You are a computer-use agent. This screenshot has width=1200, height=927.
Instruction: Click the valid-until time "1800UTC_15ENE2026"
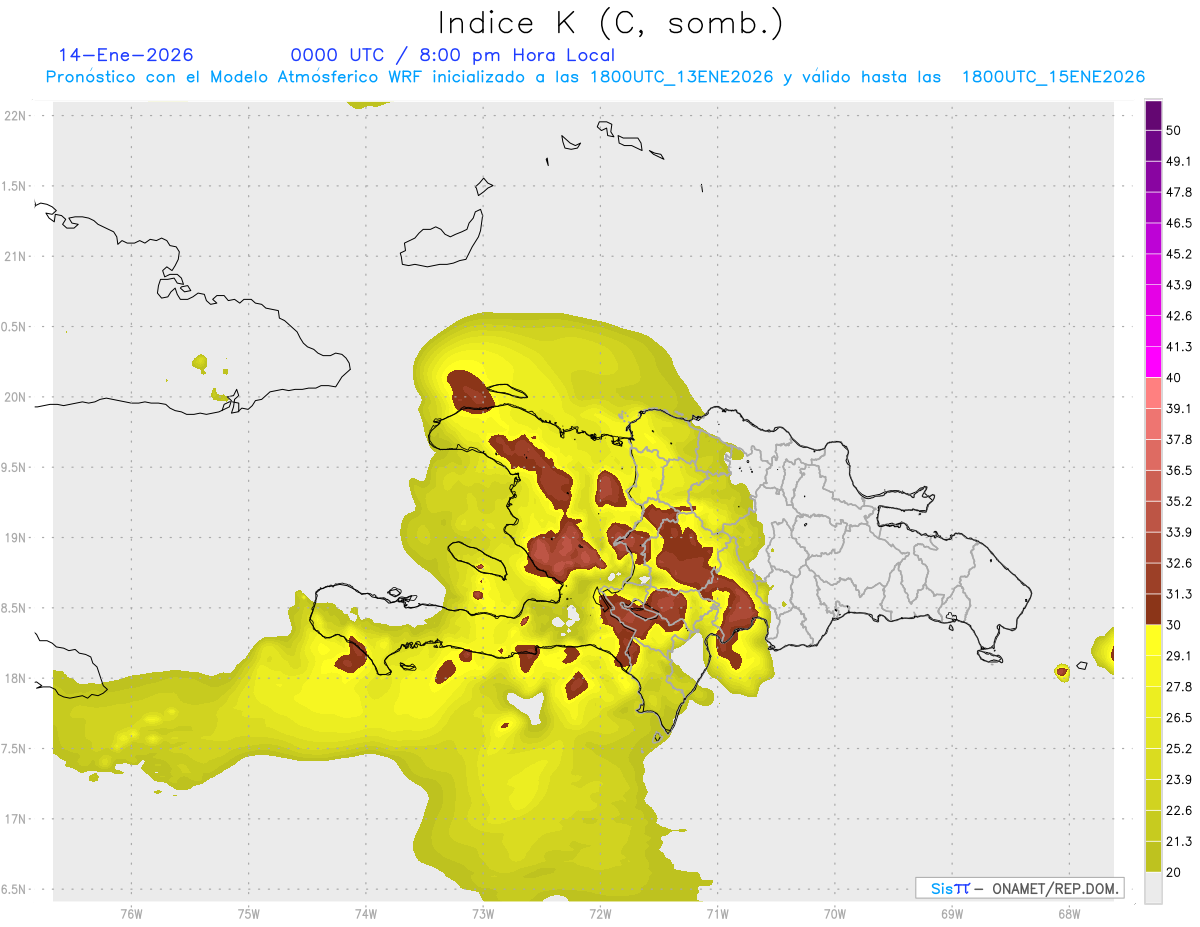tap(1053, 77)
